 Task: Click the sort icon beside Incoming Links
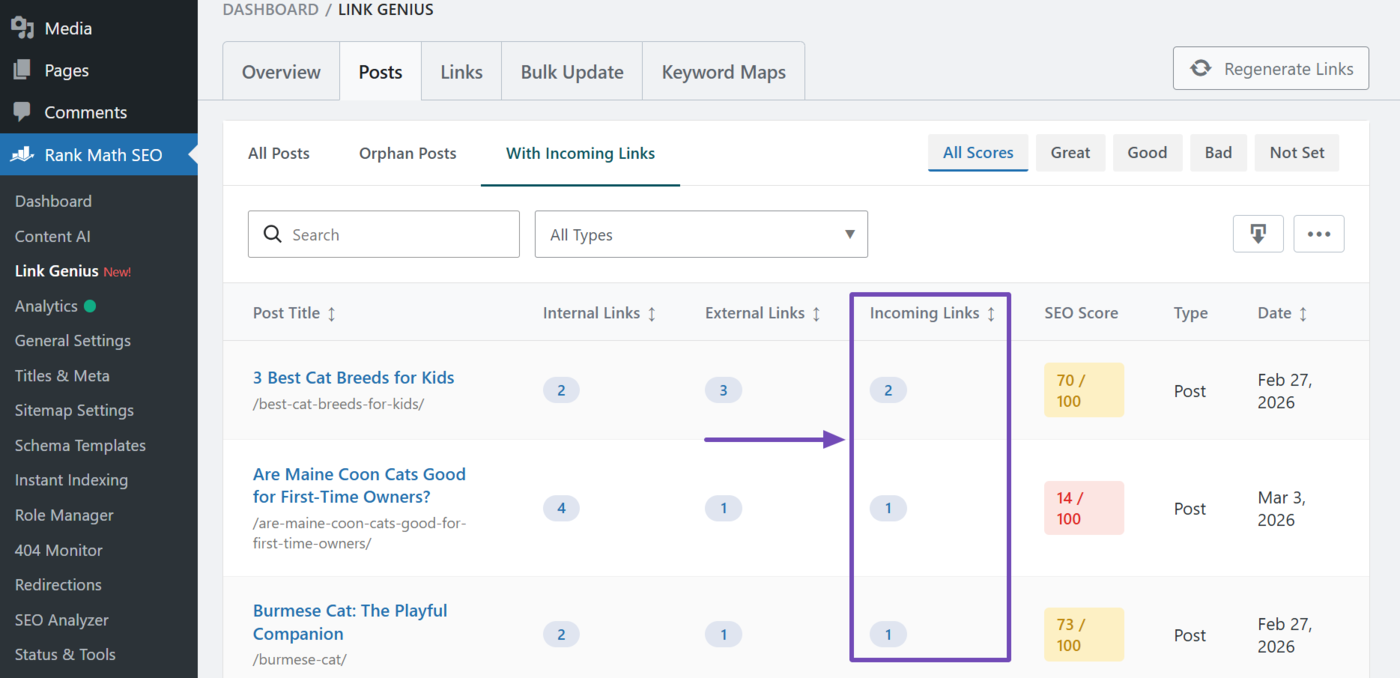[991, 312]
